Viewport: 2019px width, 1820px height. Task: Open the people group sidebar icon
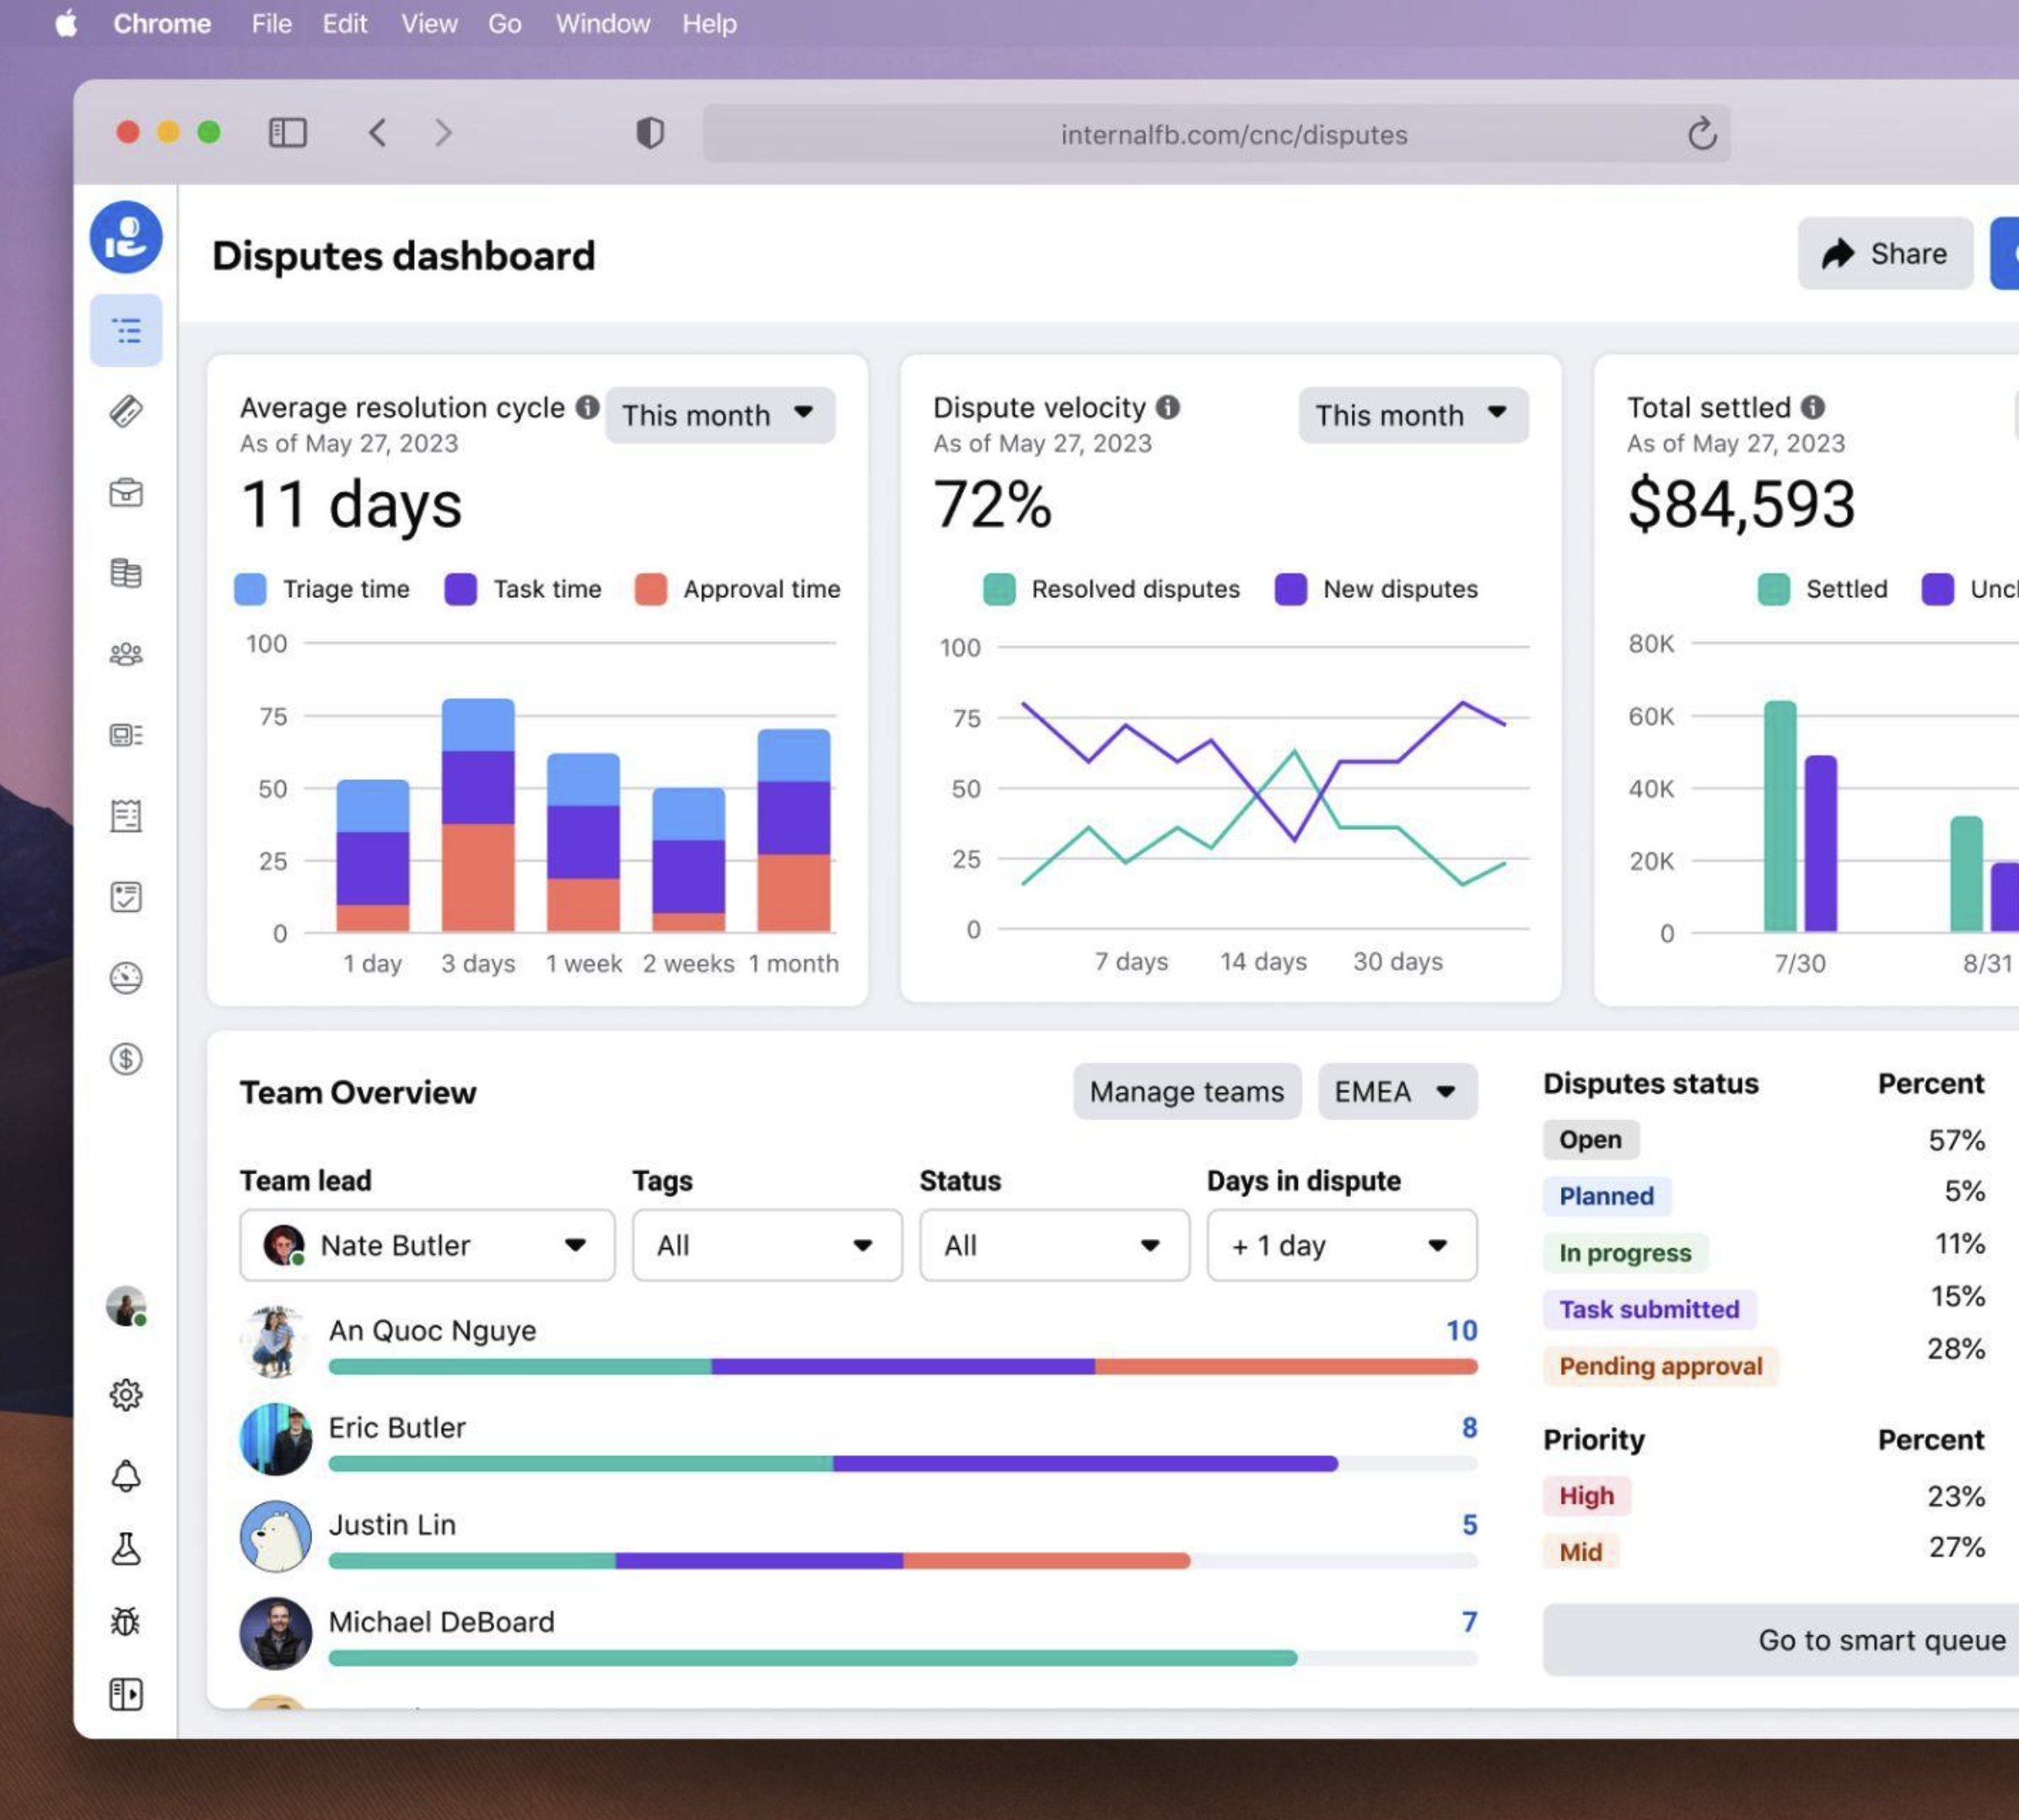click(x=126, y=654)
